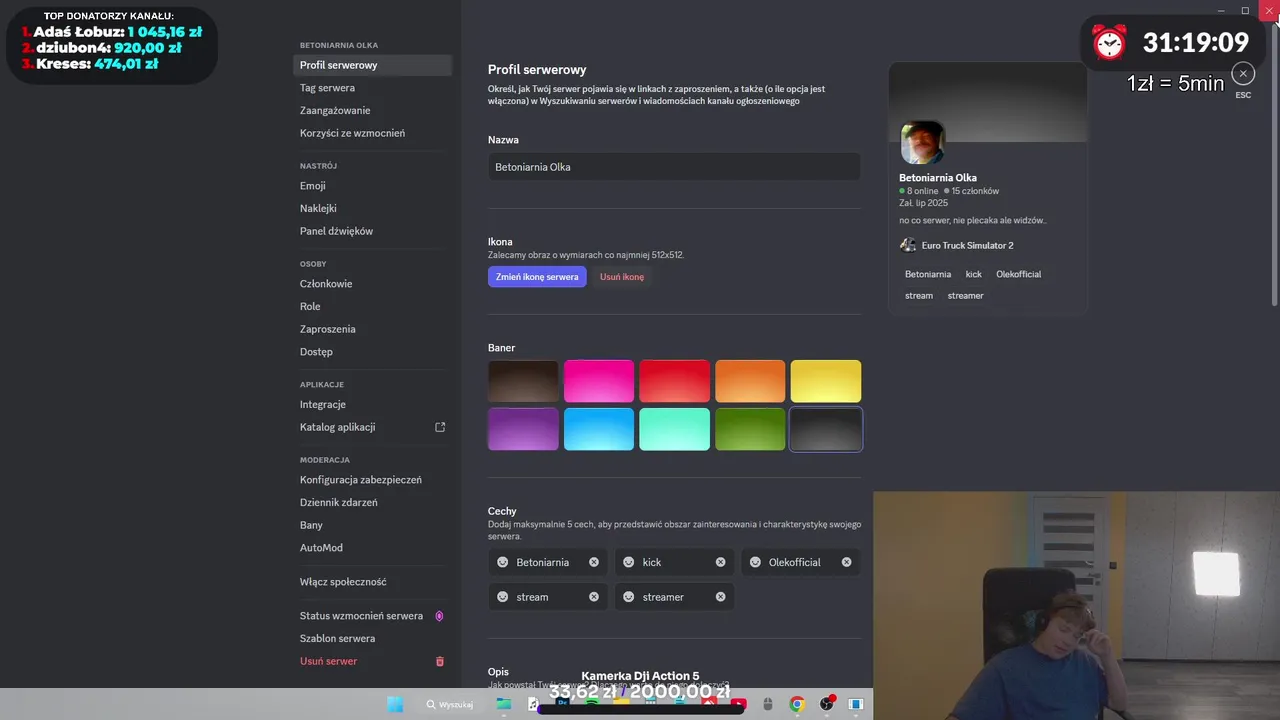Click Usuń ikonę button

pos(622,277)
